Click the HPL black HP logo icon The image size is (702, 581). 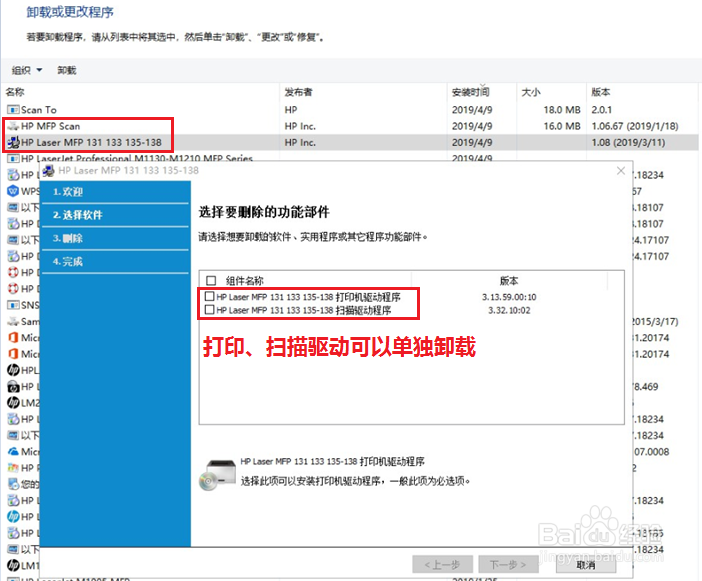[x=13, y=370]
